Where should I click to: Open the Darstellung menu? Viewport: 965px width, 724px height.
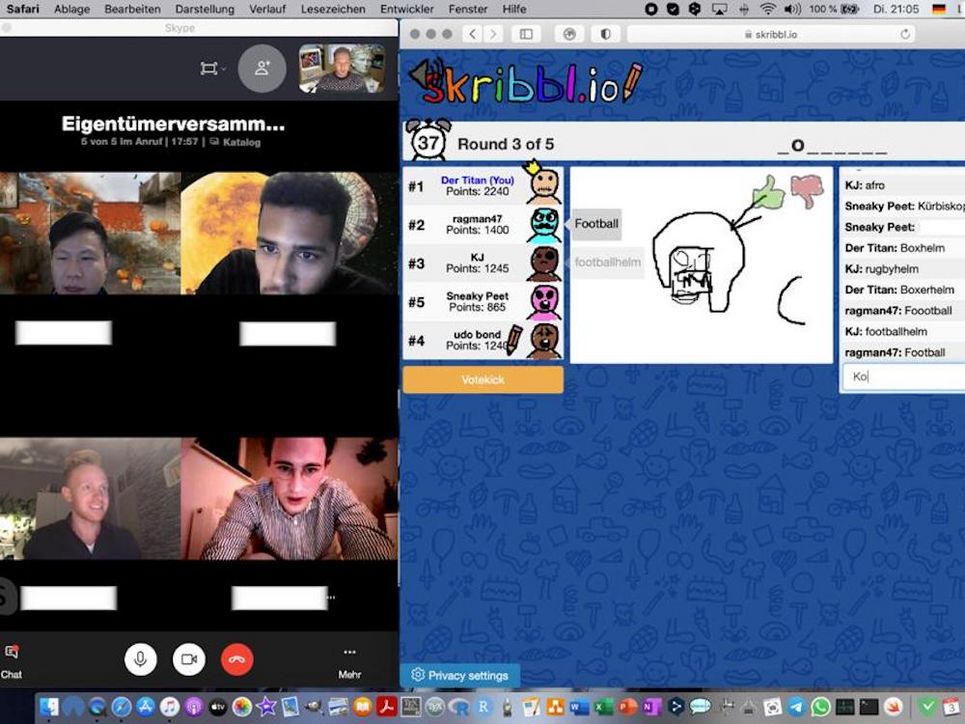pyautogui.click(x=205, y=9)
